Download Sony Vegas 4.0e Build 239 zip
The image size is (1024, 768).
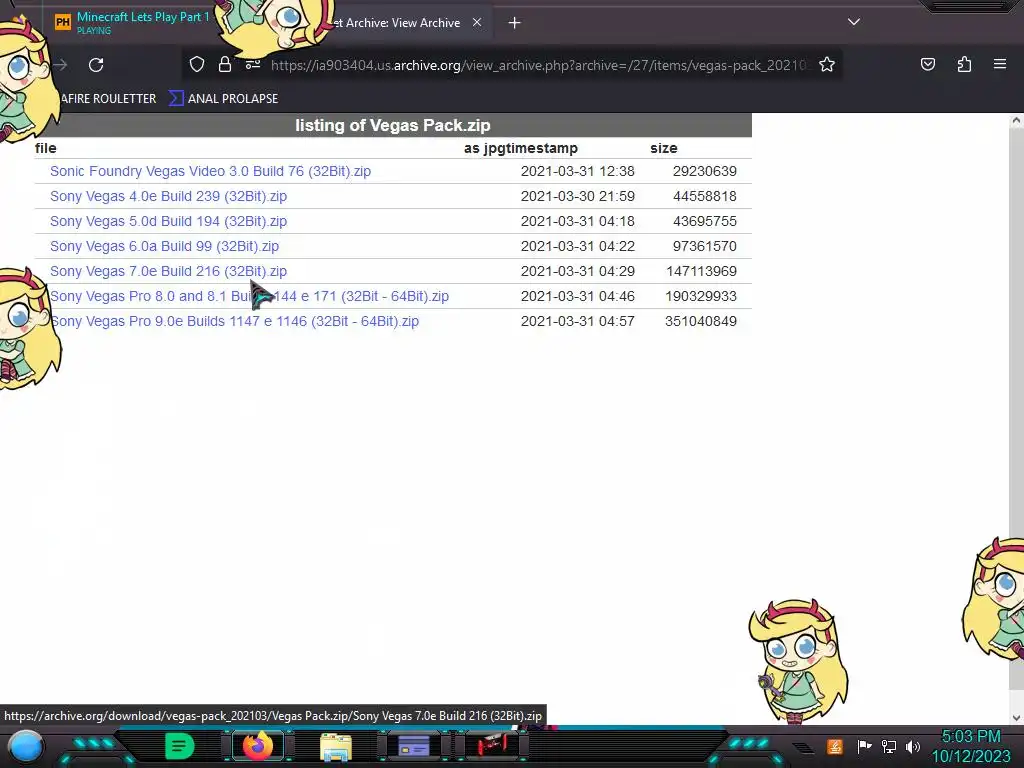point(168,196)
